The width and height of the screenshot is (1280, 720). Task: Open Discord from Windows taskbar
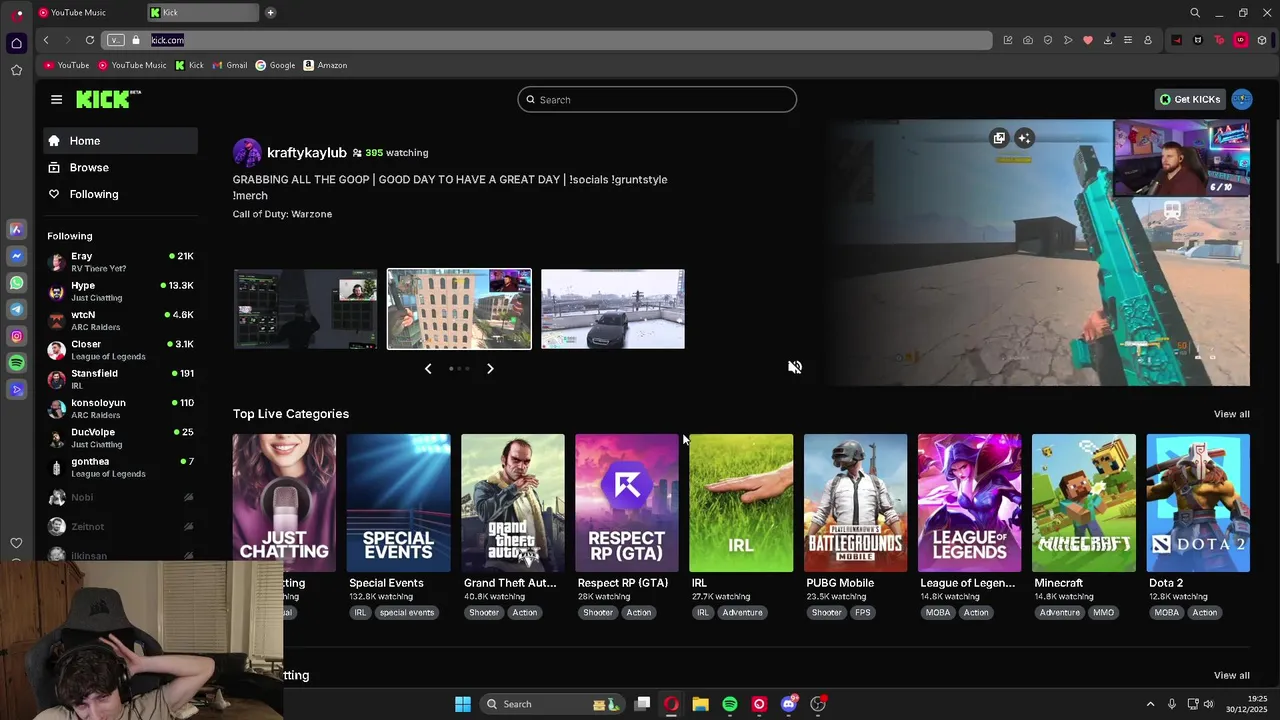(x=789, y=704)
